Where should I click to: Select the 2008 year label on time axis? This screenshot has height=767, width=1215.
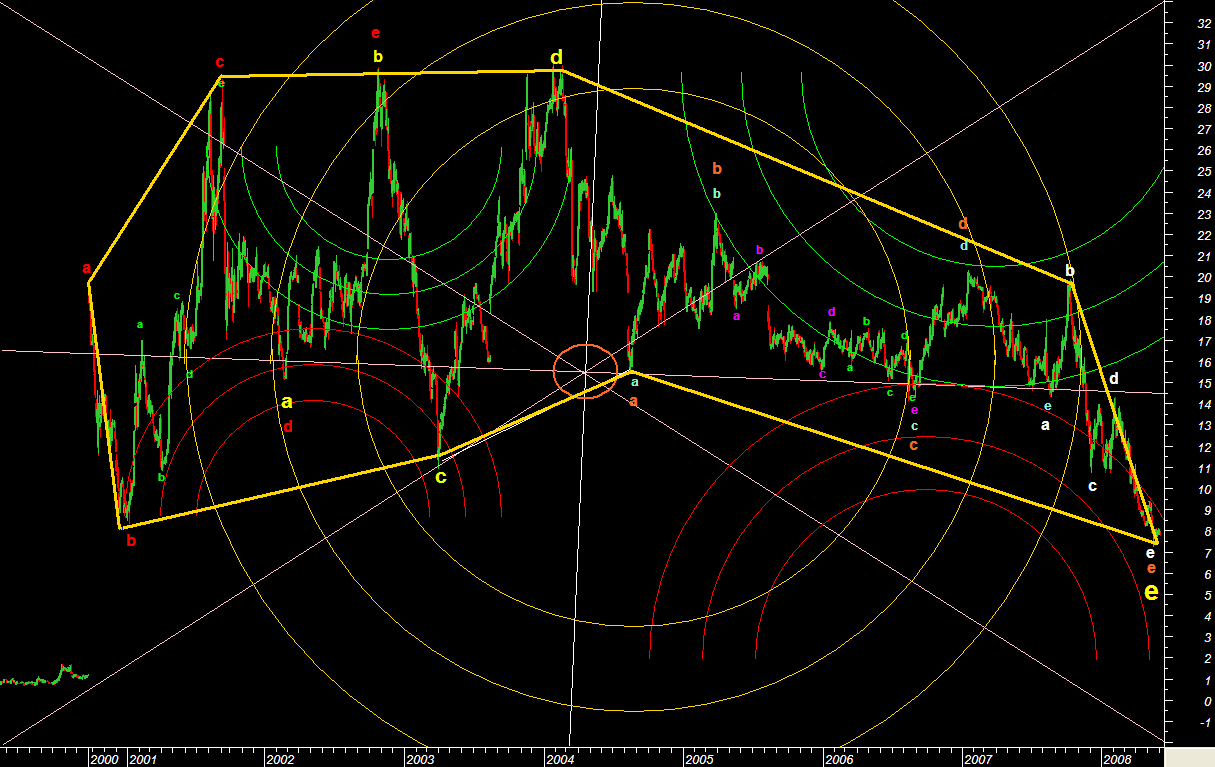[x=1116, y=760]
